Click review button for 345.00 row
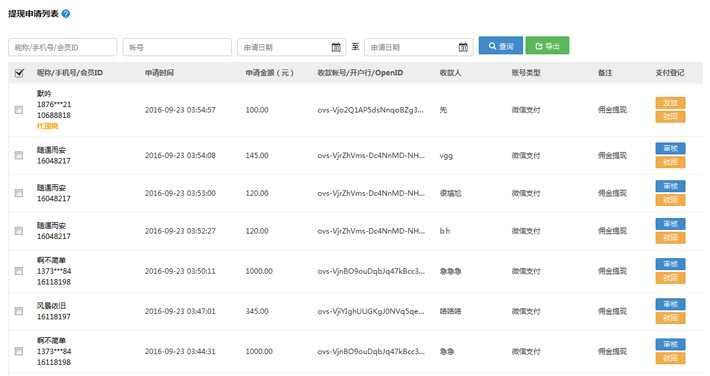 [670, 304]
